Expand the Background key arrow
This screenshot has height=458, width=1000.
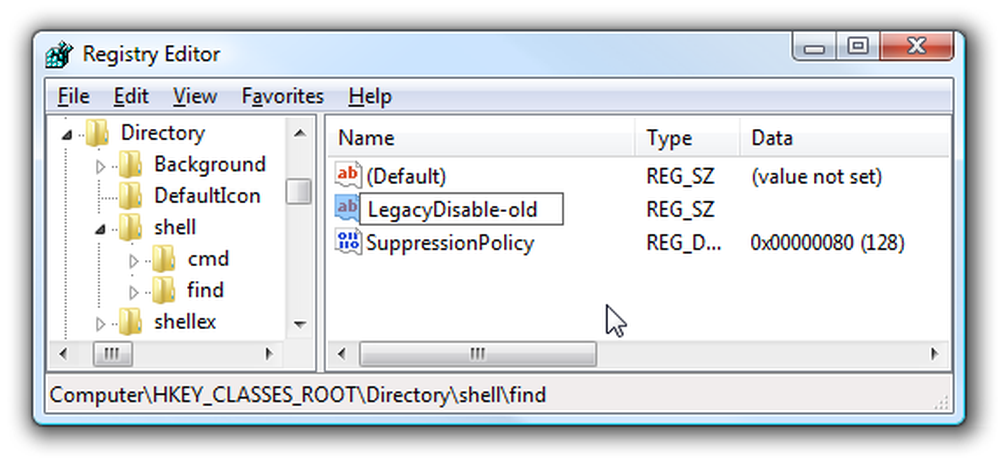100,166
